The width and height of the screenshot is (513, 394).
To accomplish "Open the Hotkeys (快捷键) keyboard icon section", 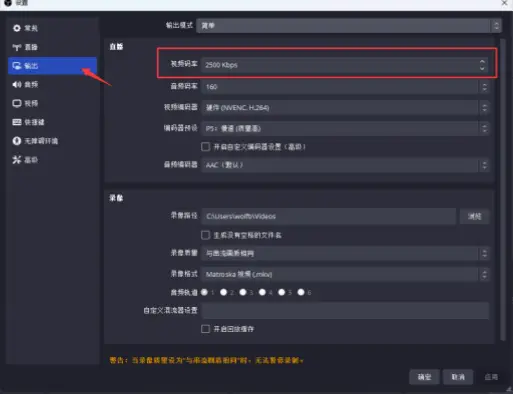I will 17,122.
